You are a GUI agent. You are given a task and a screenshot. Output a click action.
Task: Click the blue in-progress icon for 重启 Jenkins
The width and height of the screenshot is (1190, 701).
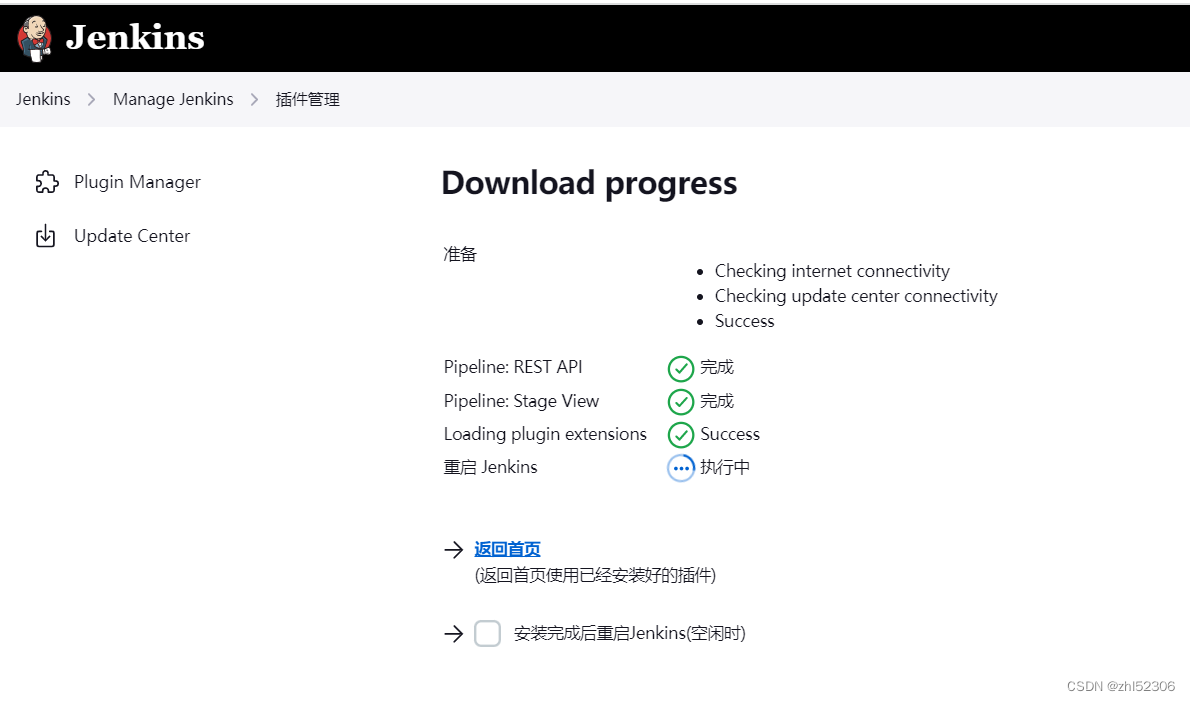681,468
